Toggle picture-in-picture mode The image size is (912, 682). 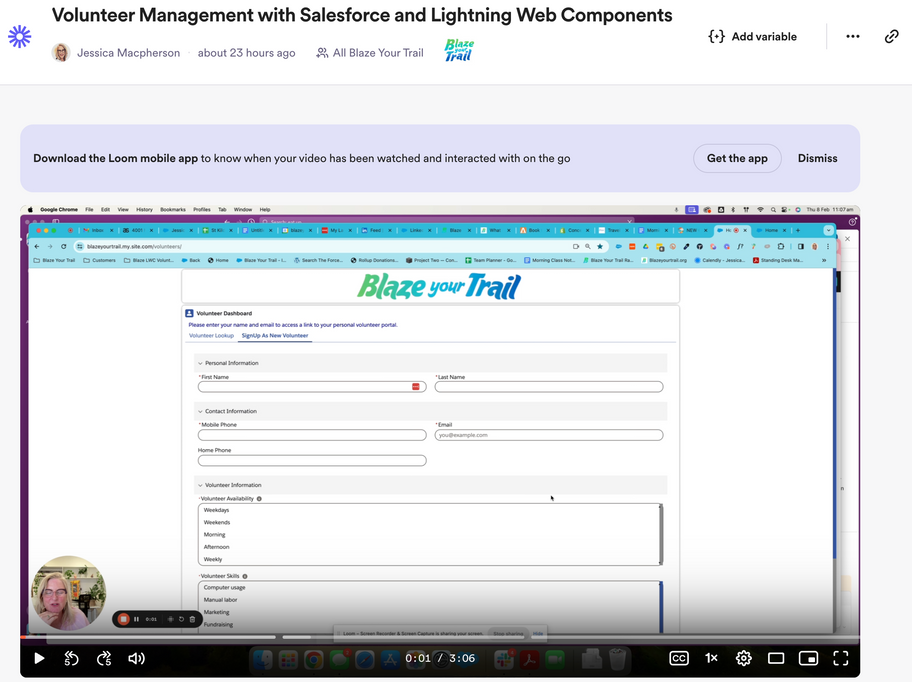808,658
